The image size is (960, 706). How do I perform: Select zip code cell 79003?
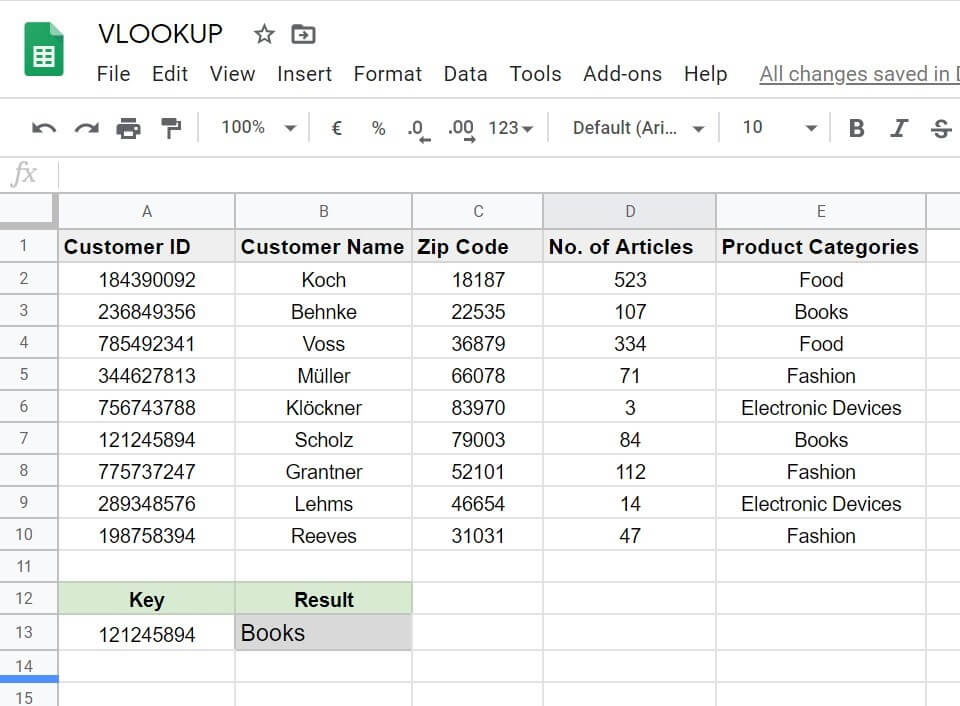478,440
